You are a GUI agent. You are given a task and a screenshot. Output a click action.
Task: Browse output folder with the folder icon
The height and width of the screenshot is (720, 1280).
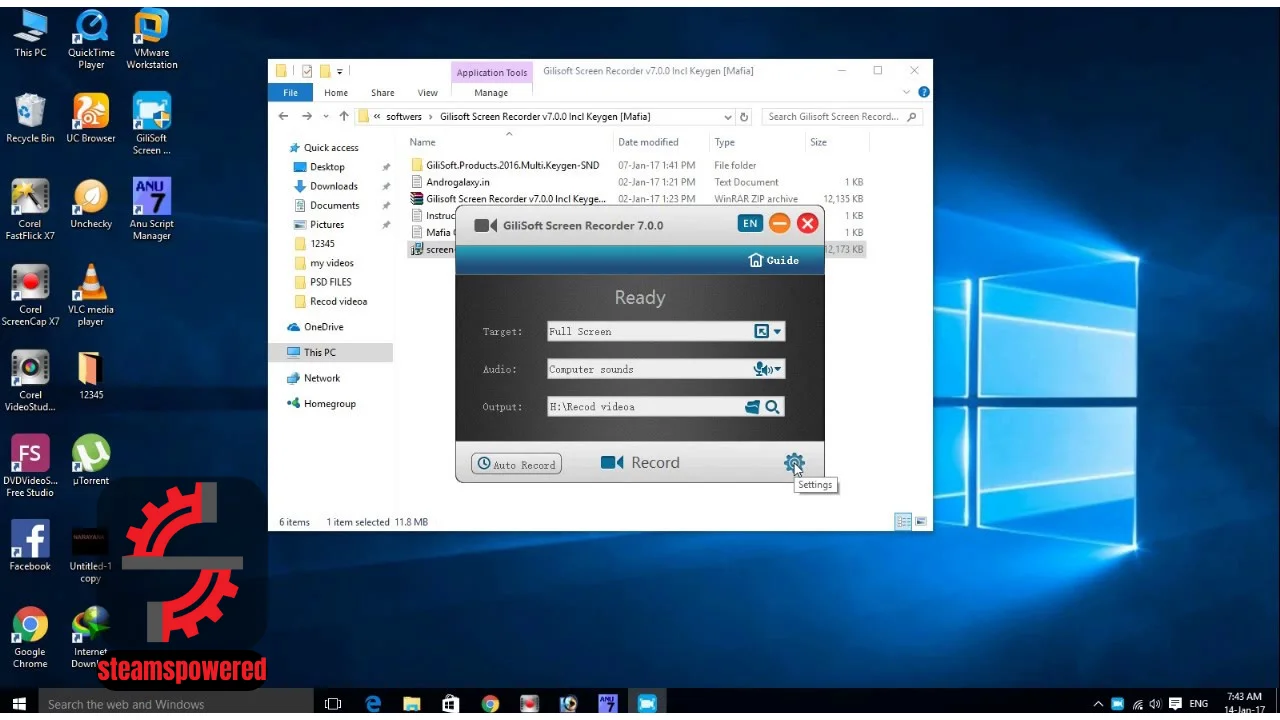[x=753, y=407]
